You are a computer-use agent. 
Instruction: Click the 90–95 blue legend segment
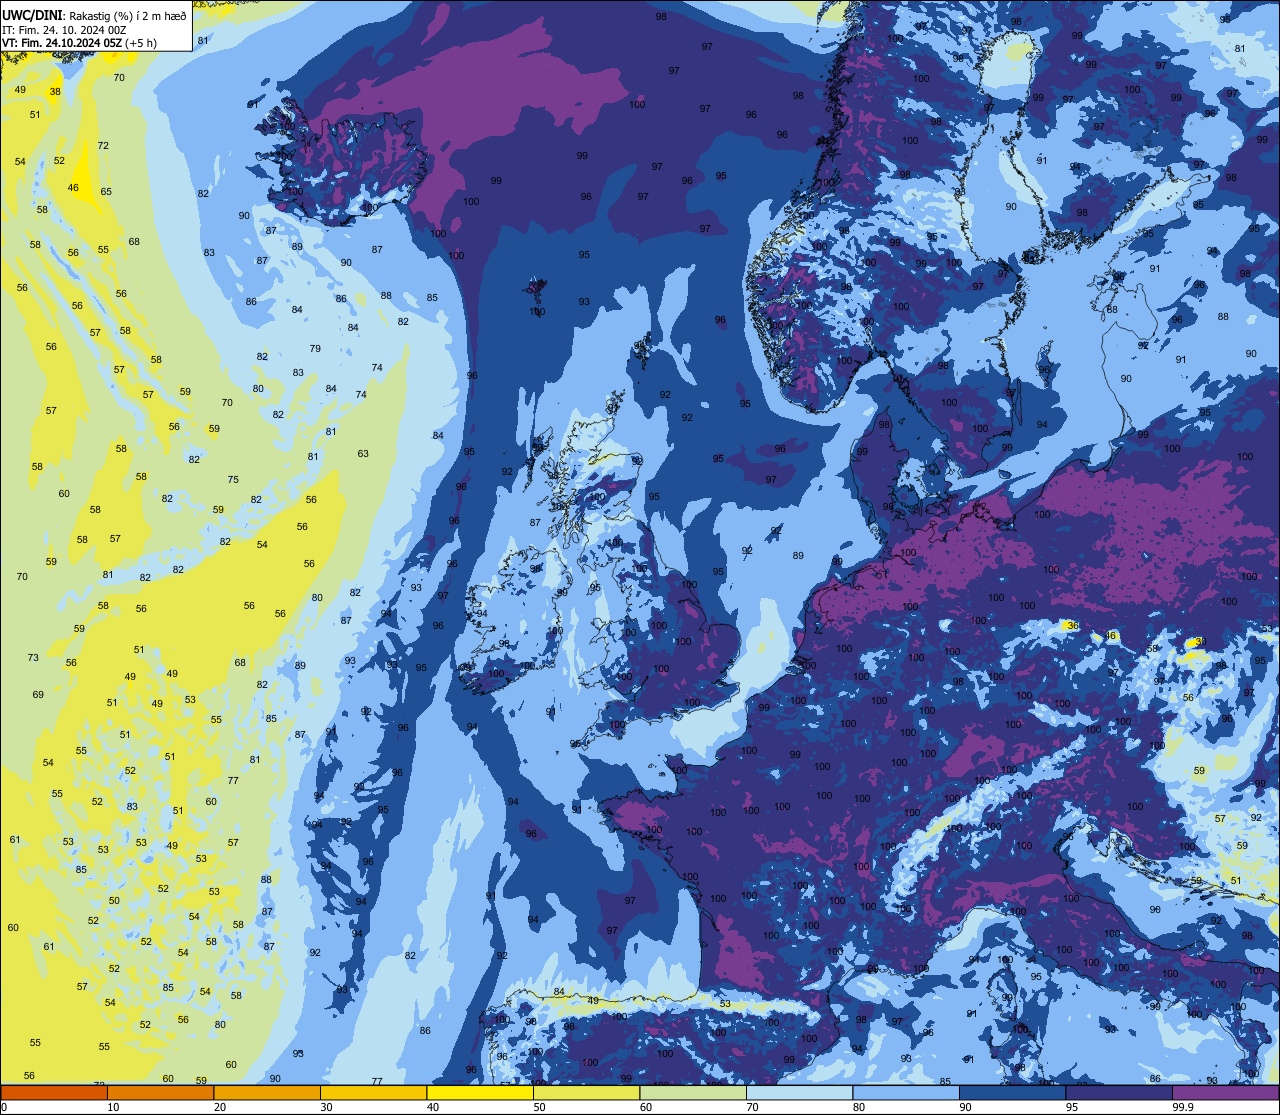tap(1012, 1092)
